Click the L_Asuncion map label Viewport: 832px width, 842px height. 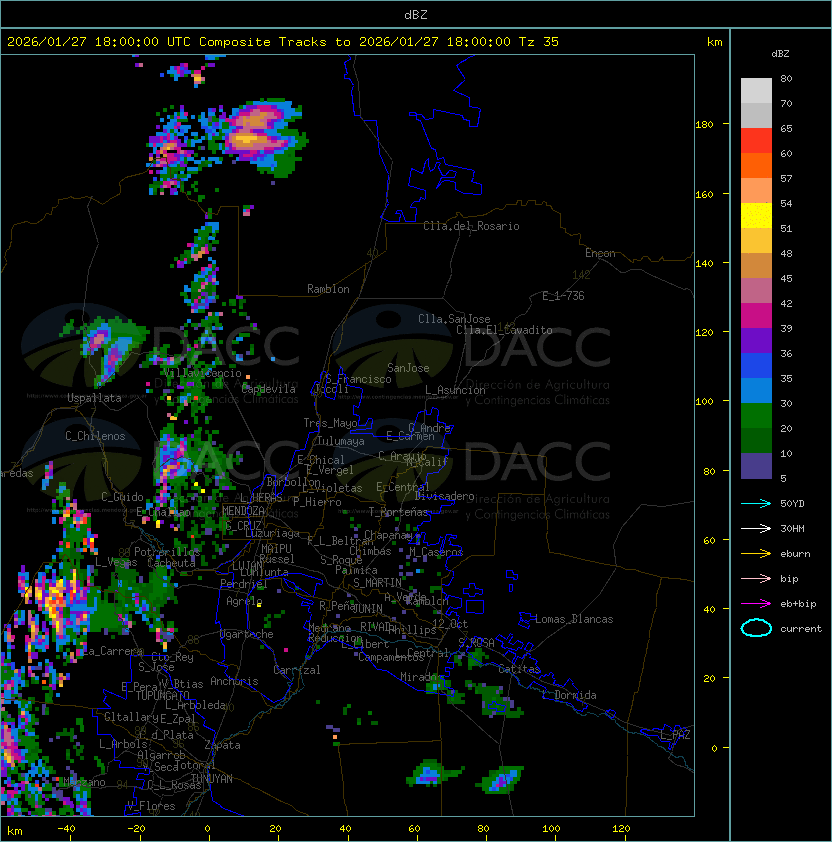455,389
